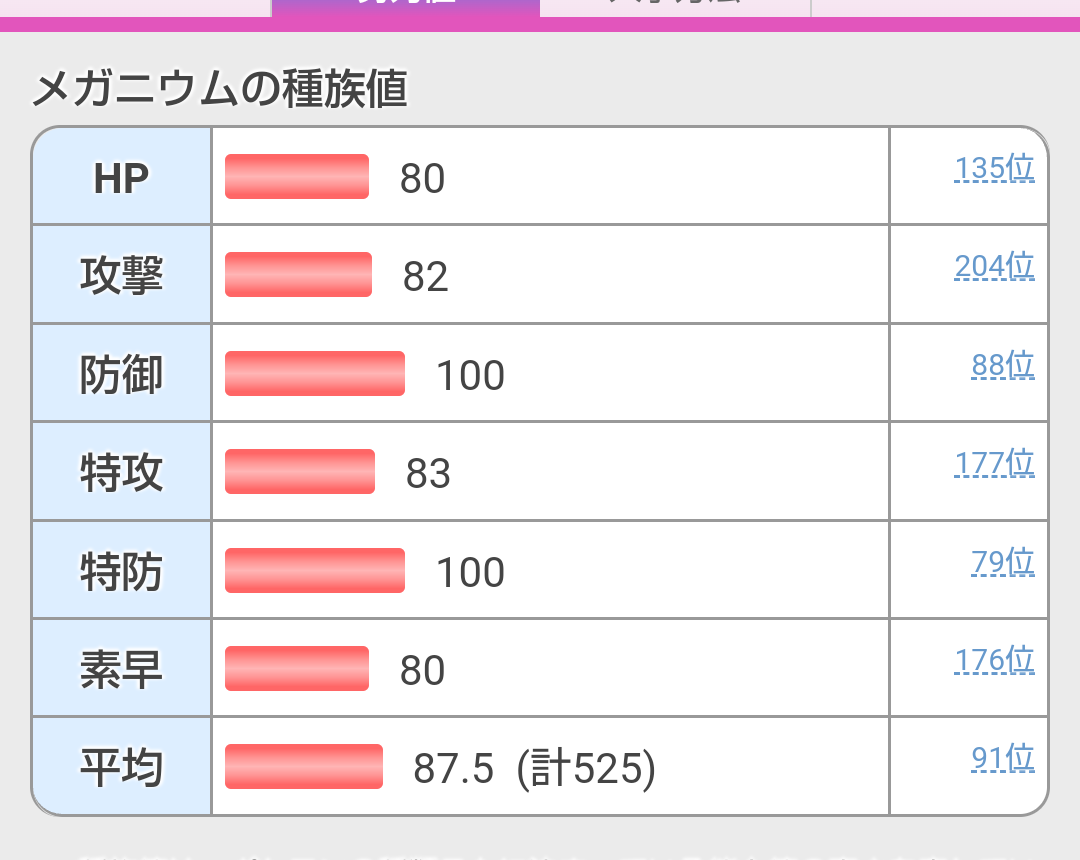Screen dimensions: 1080x860
Task: Click the red bar beside value 82
Action: click(298, 275)
